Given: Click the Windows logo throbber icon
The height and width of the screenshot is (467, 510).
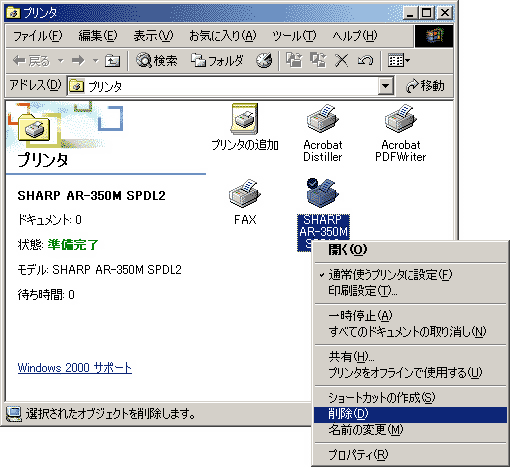Looking at the screenshot, I should coord(434,36).
